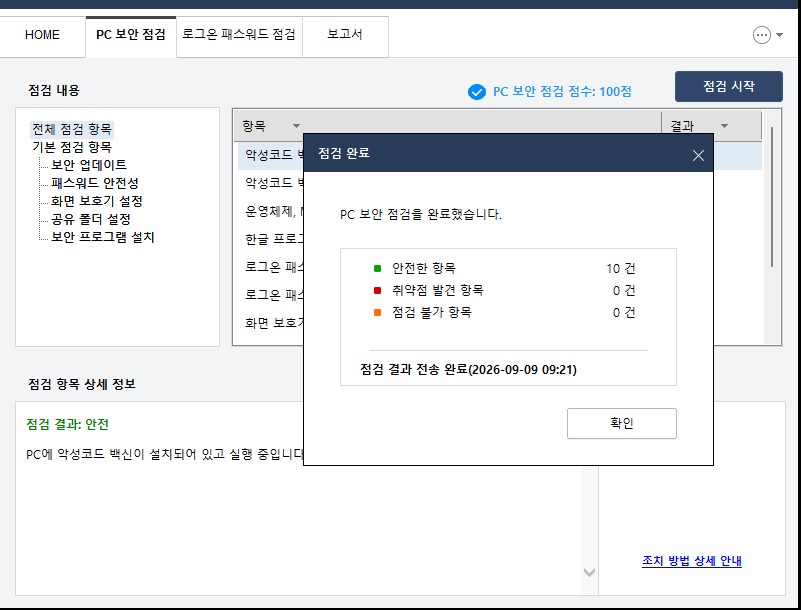Choose 화면 보호기 설정 tree item
This screenshot has width=801, height=610.
97,201
